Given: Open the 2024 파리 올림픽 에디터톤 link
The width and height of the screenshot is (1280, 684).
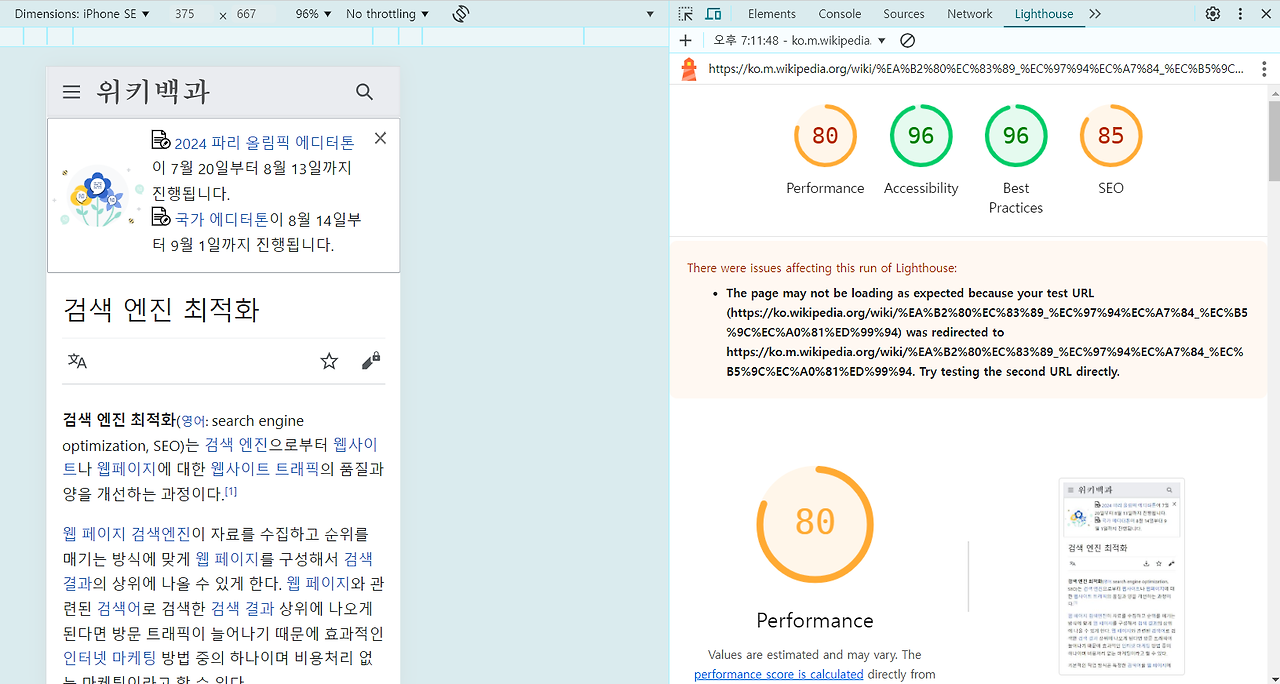Looking at the screenshot, I should point(264,143).
